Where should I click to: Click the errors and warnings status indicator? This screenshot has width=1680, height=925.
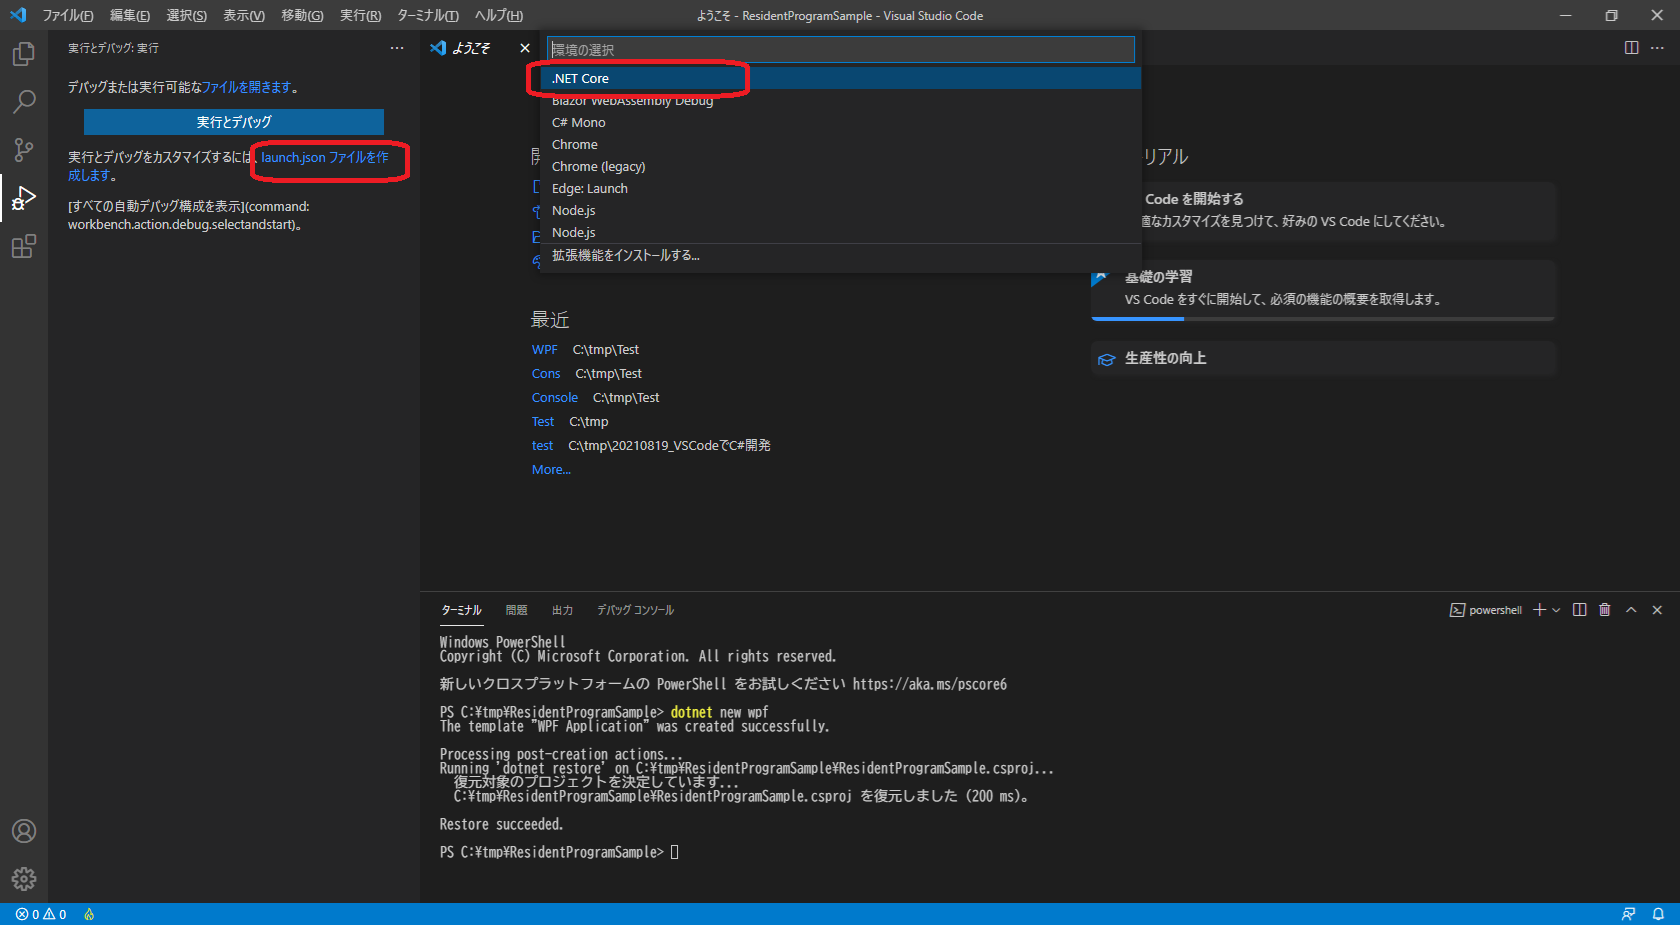pyautogui.click(x=41, y=914)
